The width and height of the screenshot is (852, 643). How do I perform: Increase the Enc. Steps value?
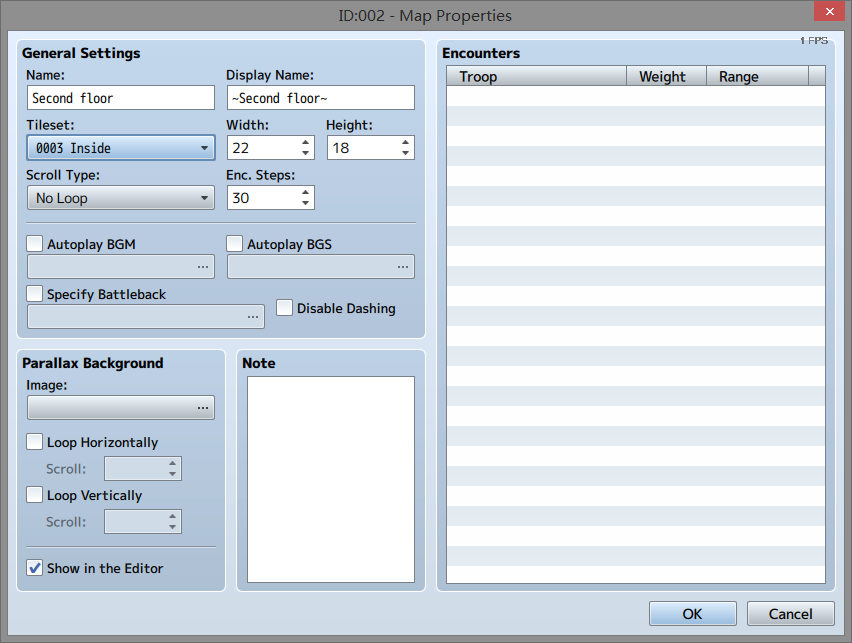[305, 192]
